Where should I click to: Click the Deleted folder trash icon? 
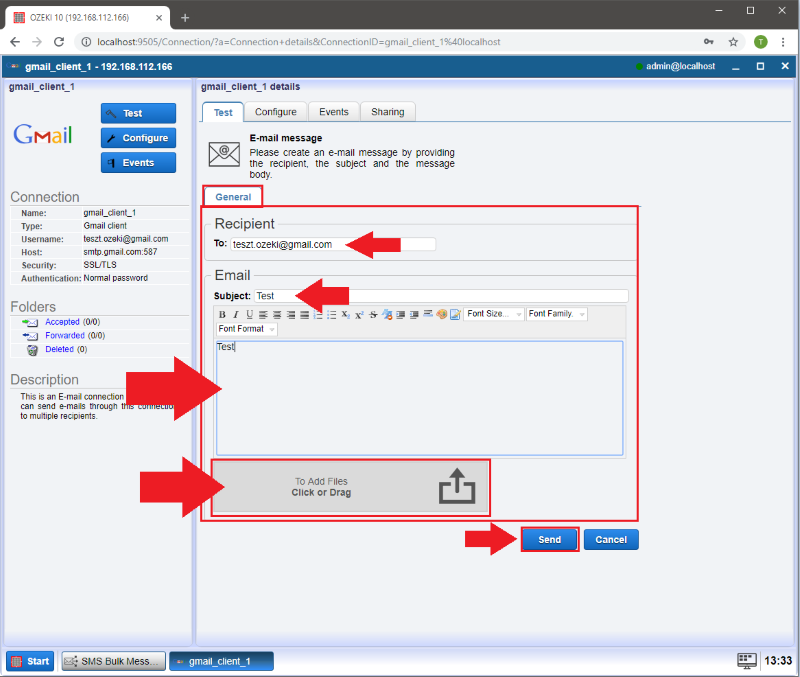(x=32, y=350)
